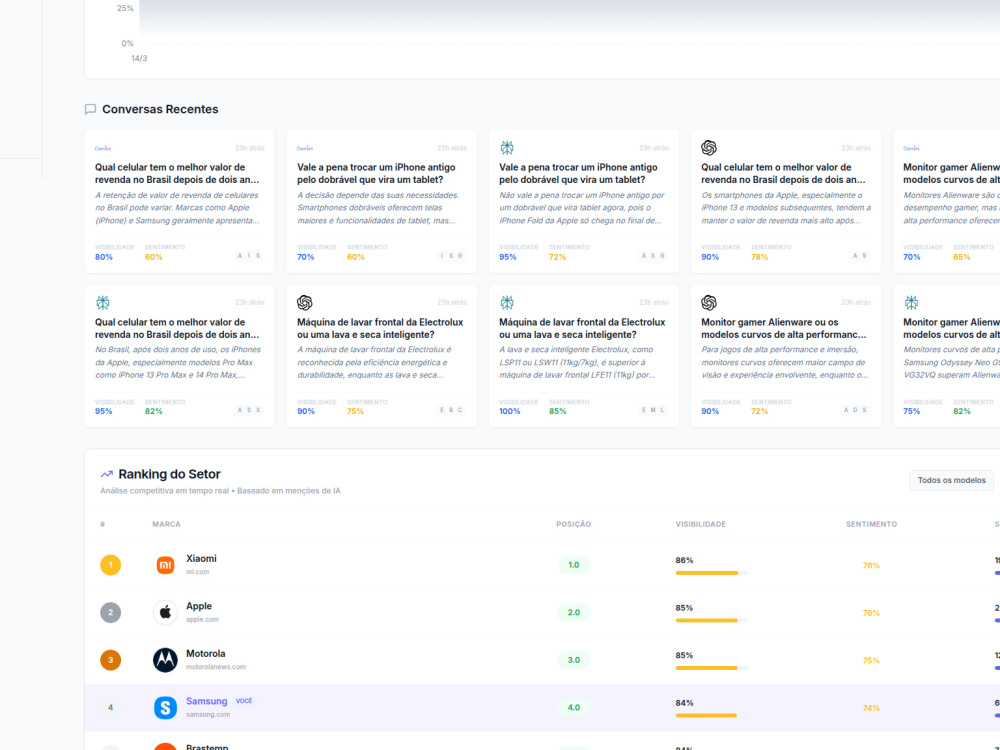The width and height of the screenshot is (1000, 750).
Task: Open the 'Todos os modelos' filter dropdown
Action: coord(951,480)
